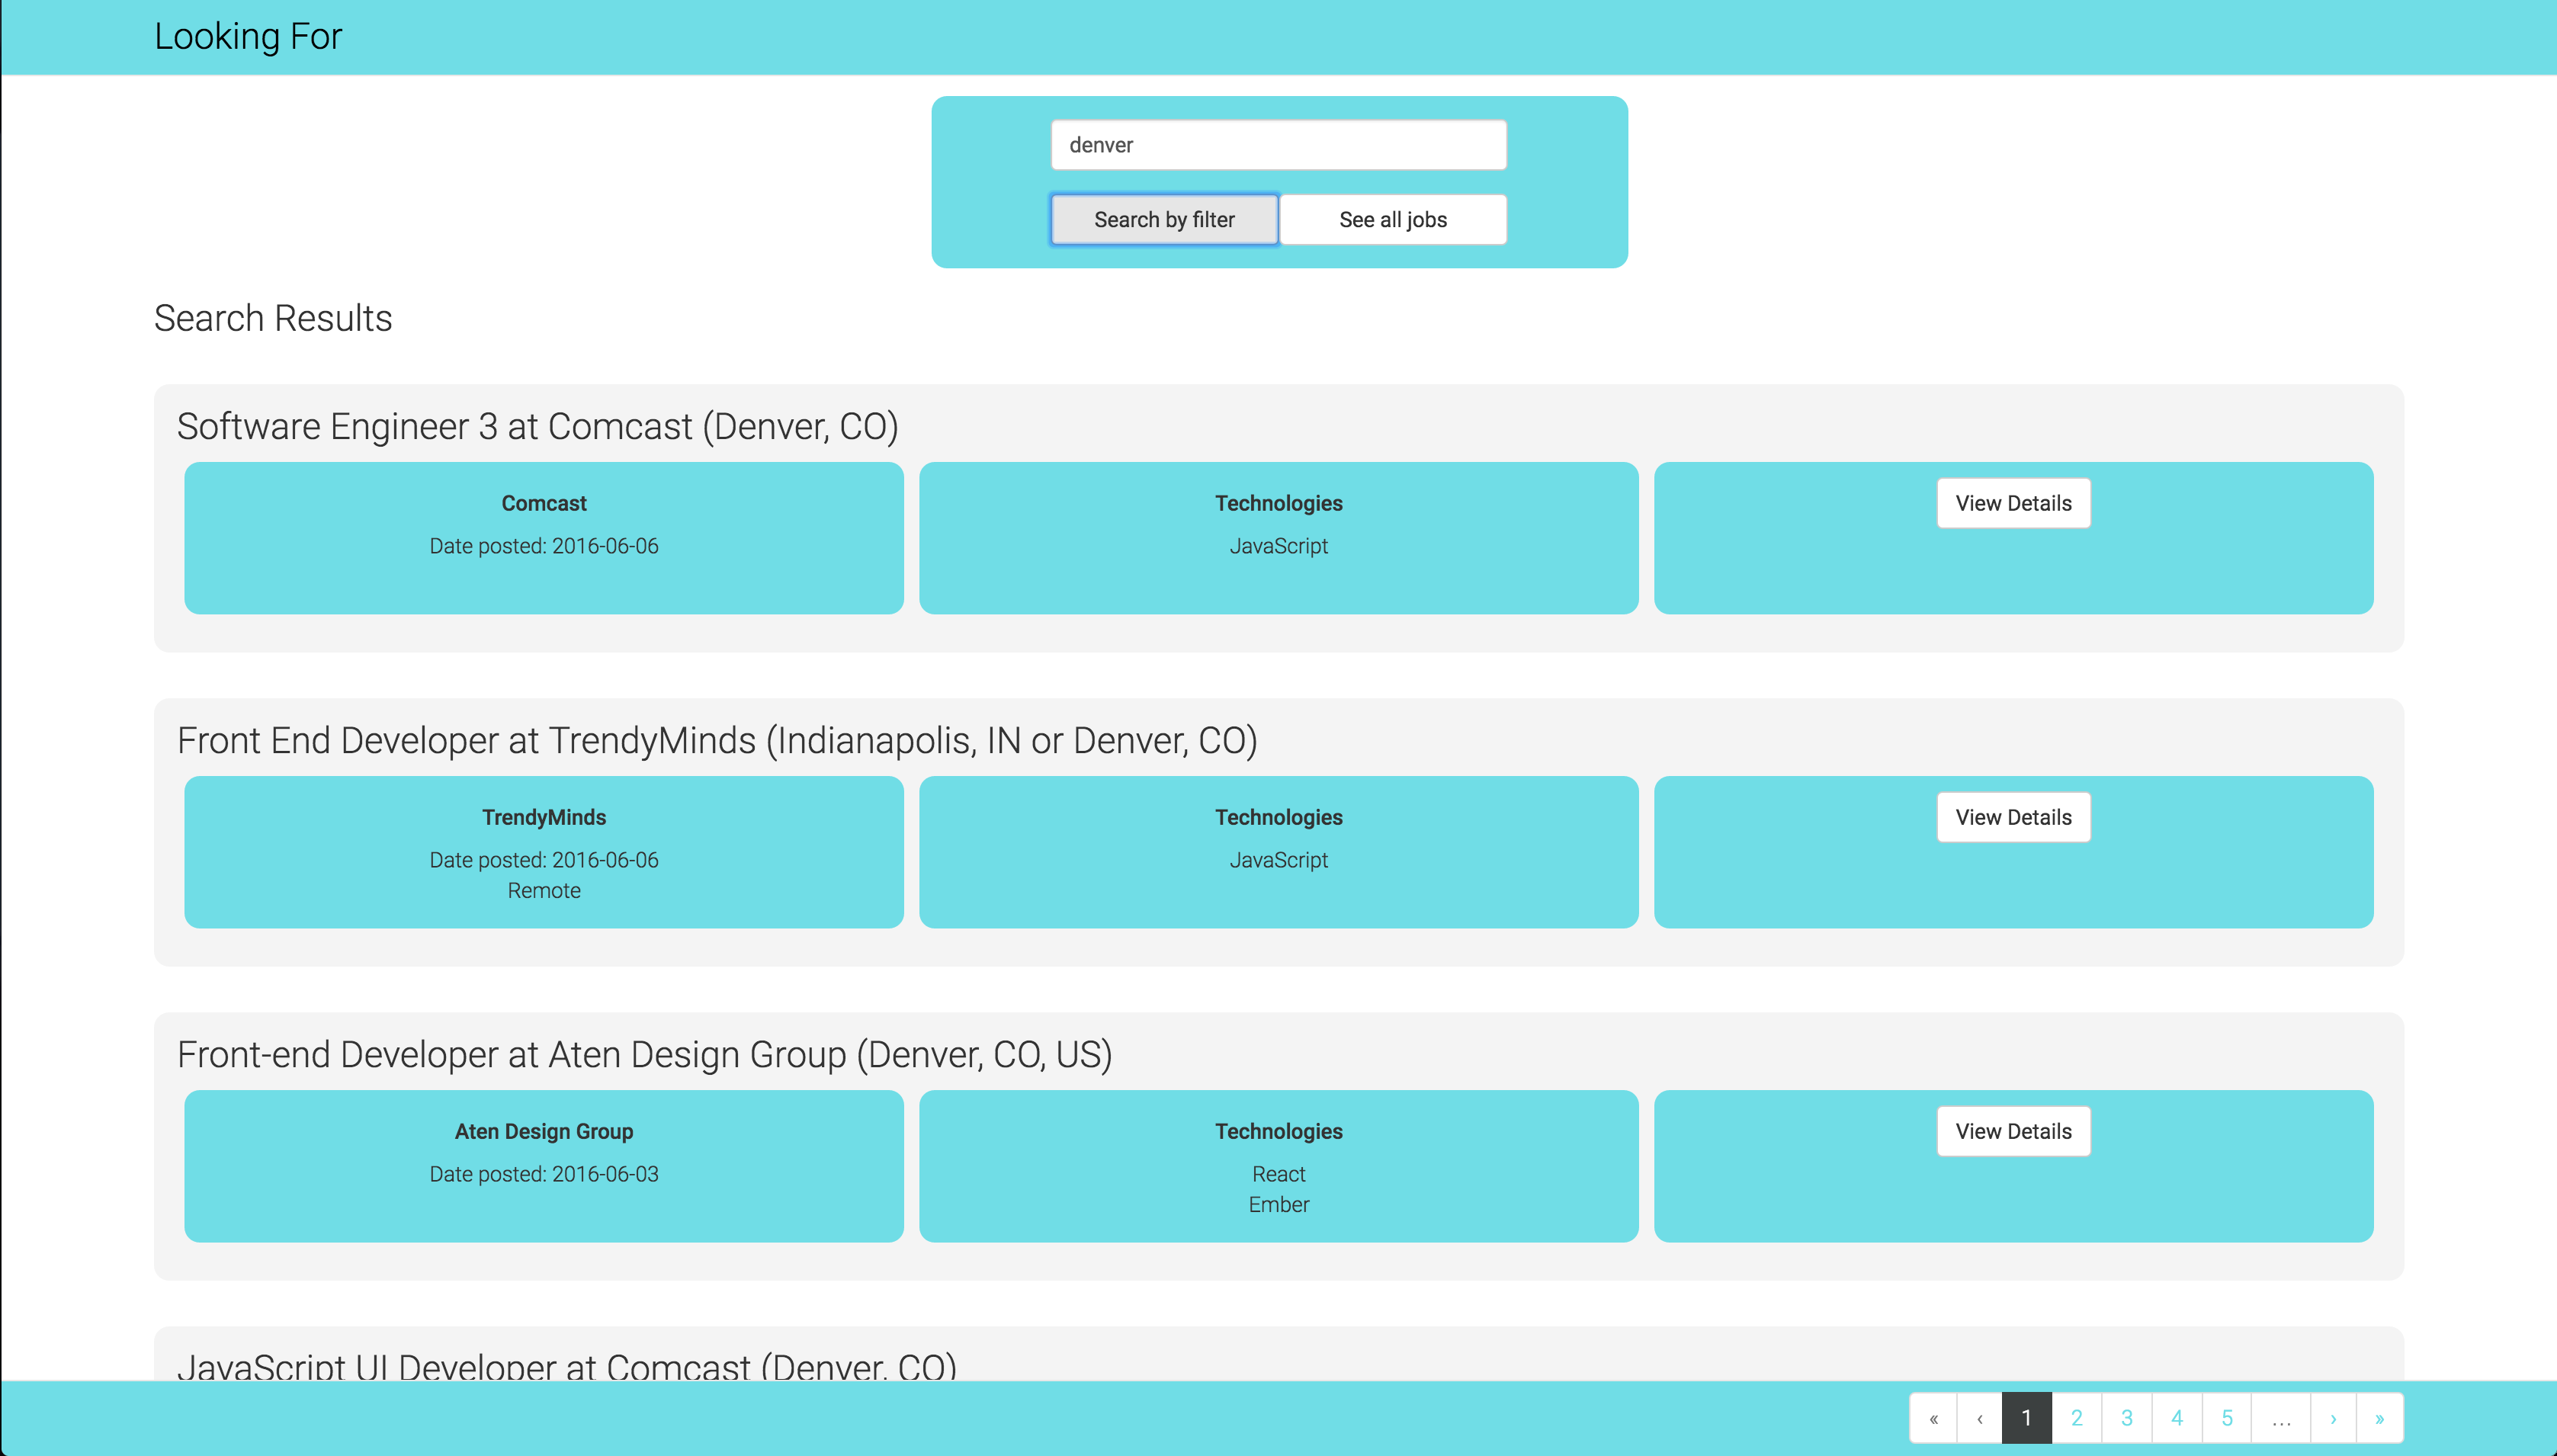2557x1456 pixels.
Task: Click the Front End Developer at TrendyMinds heading
Action: [x=716, y=741]
